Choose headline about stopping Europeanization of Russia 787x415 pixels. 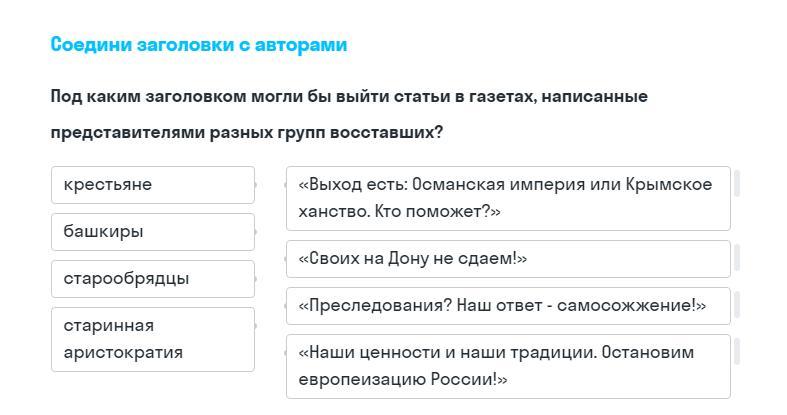[507, 366]
